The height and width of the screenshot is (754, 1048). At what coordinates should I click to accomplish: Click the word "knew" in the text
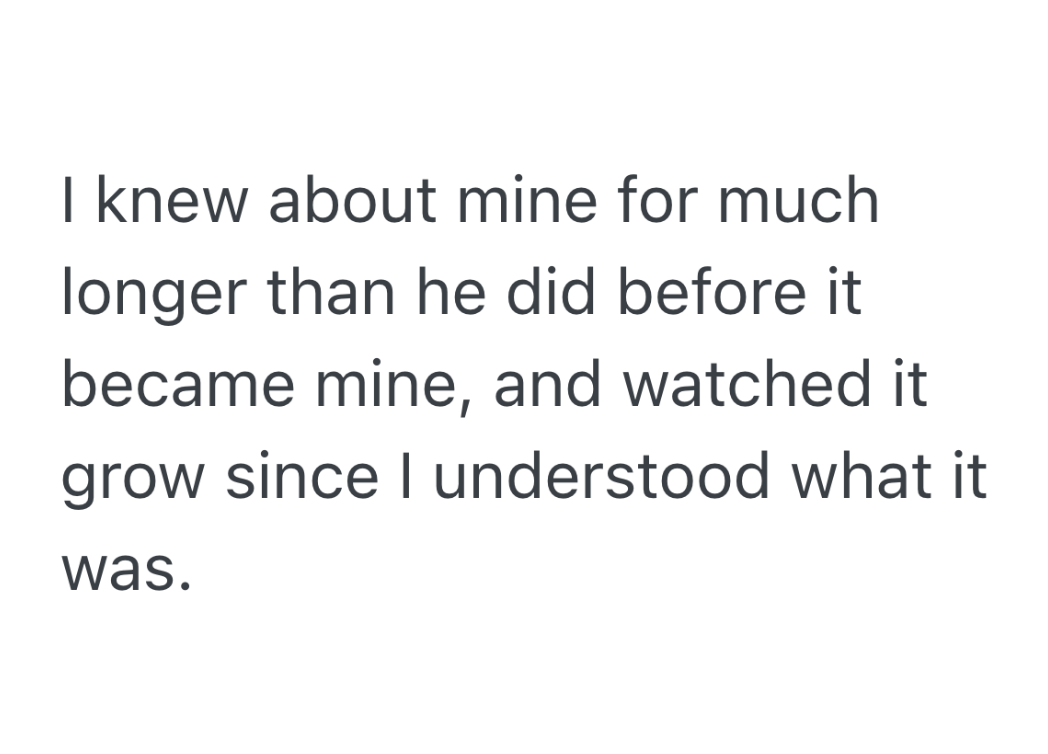(x=158, y=202)
